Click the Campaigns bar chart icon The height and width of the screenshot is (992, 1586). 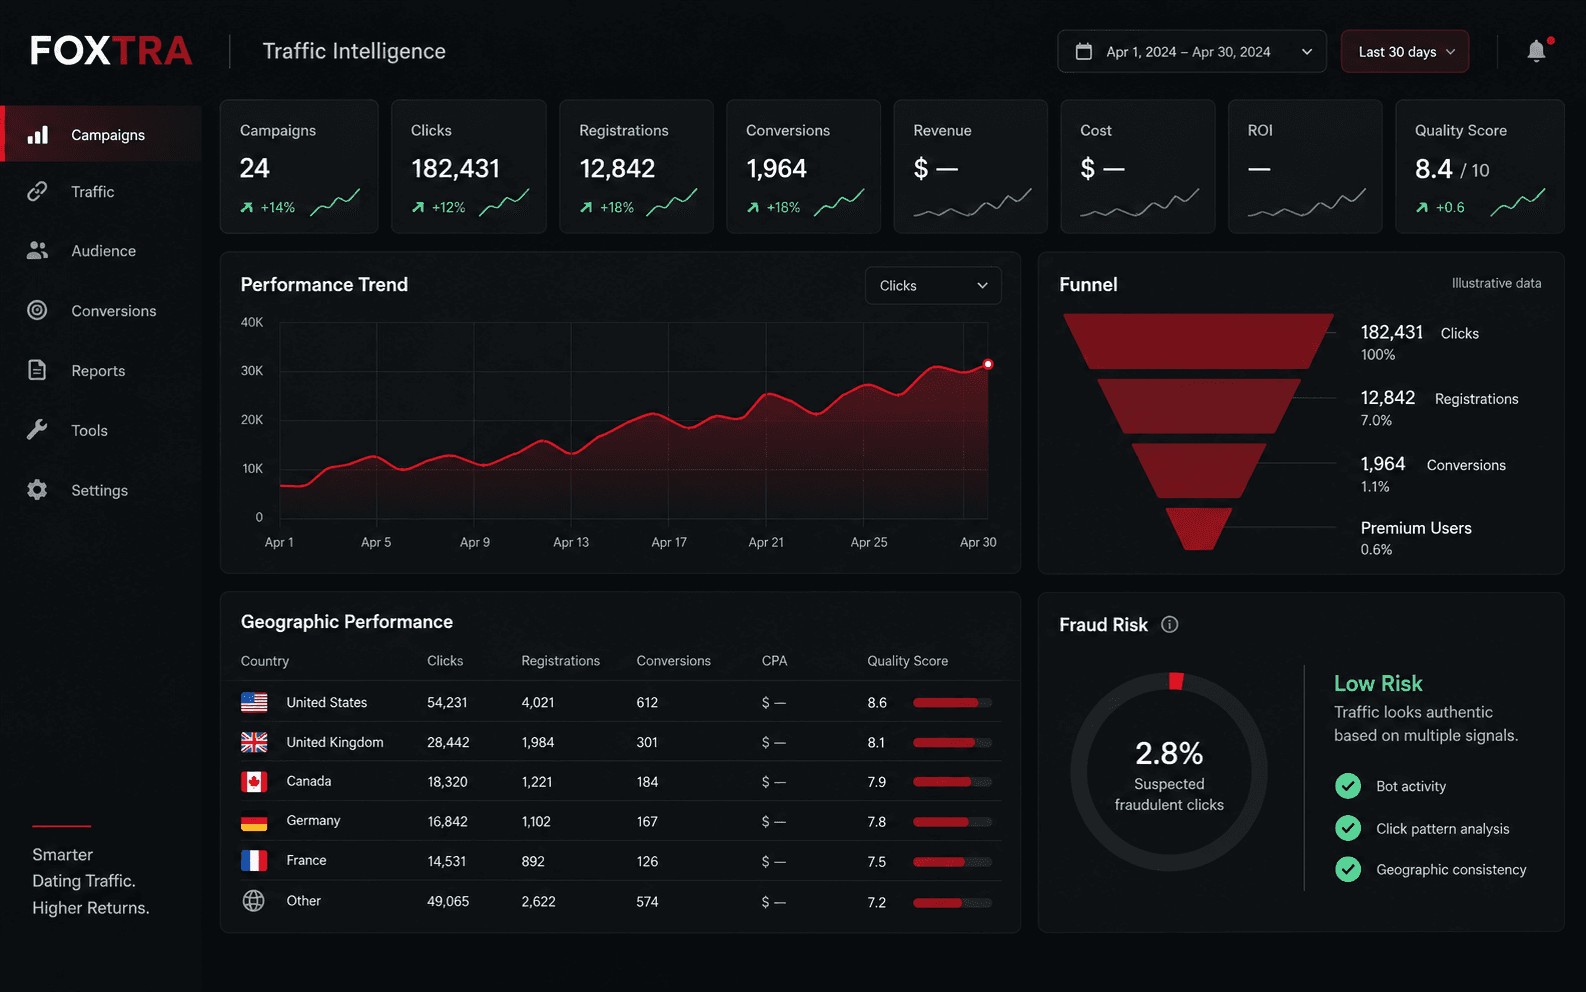click(x=38, y=134)
